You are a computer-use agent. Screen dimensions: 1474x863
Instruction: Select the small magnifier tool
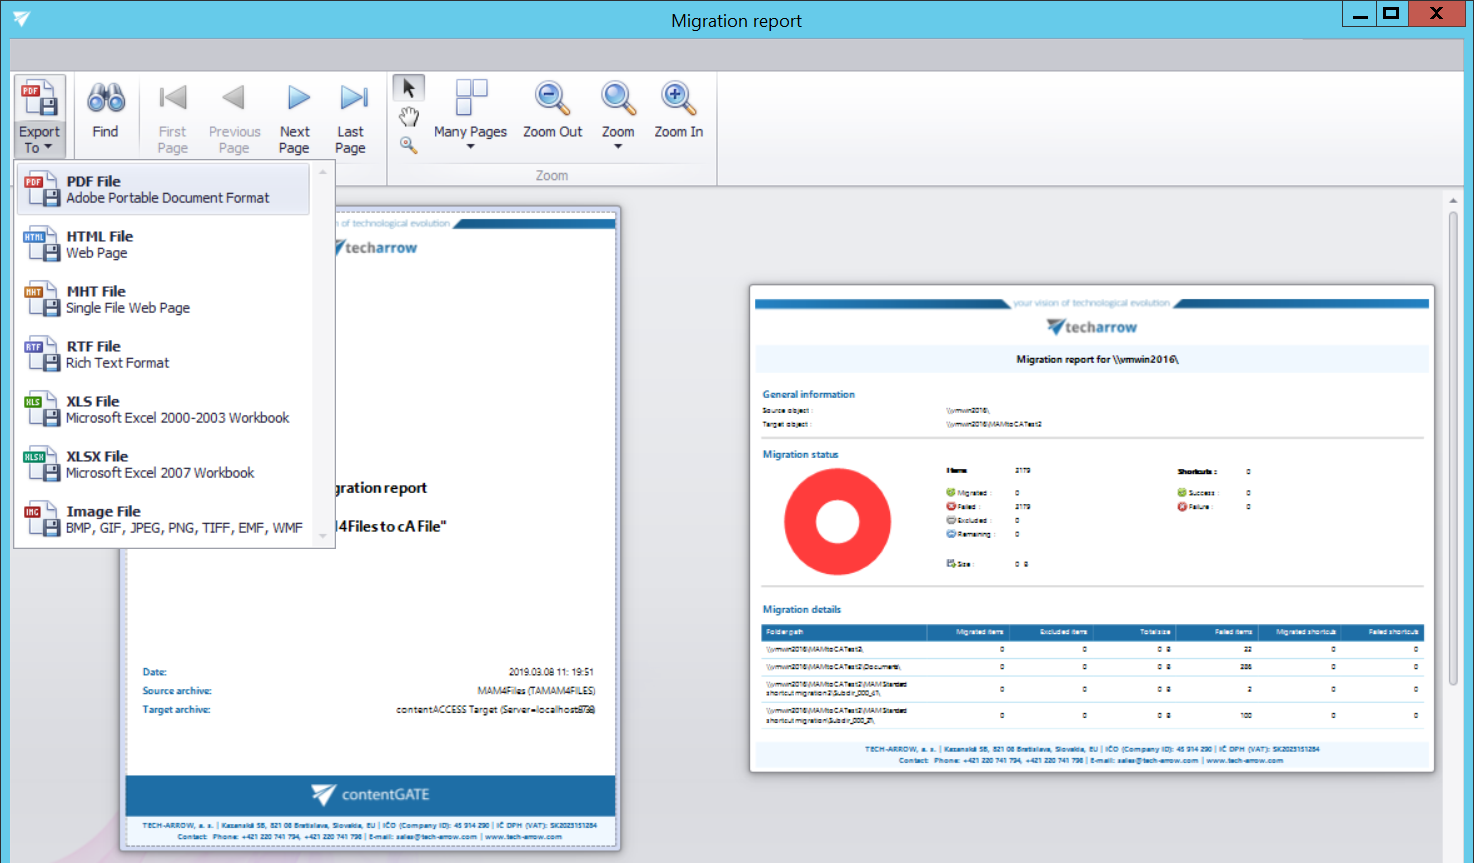[408, 145]
